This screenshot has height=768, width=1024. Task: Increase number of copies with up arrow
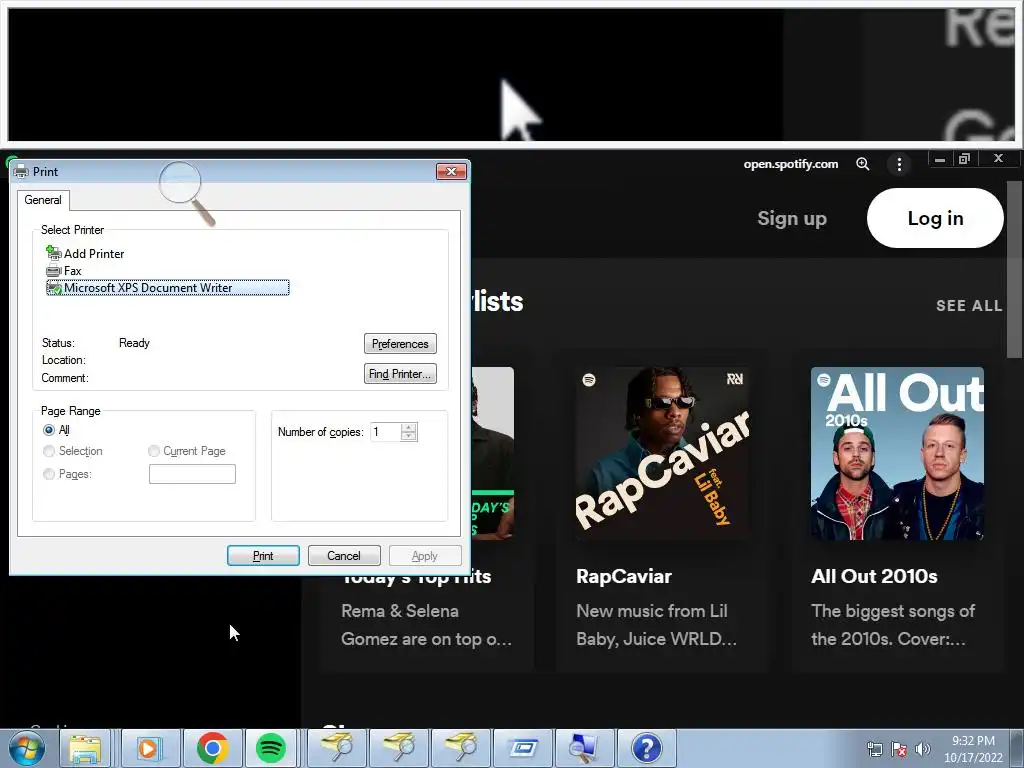click(x=409, y=427)
